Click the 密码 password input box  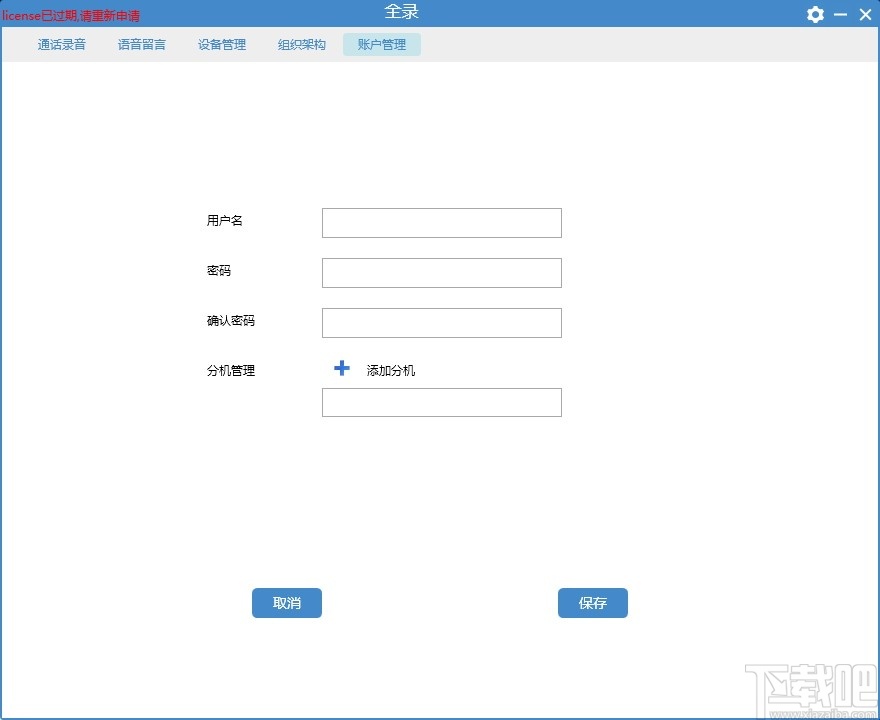[x=441, y=272]
